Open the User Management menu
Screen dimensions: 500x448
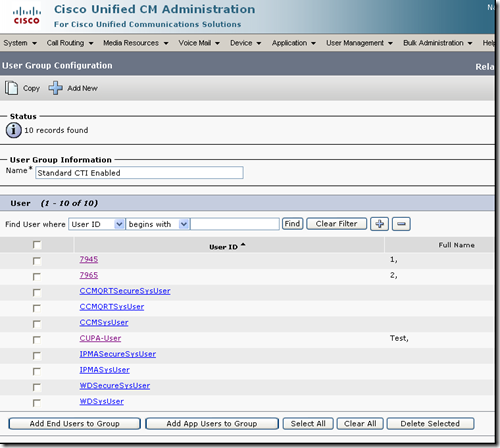pos(359,43)
